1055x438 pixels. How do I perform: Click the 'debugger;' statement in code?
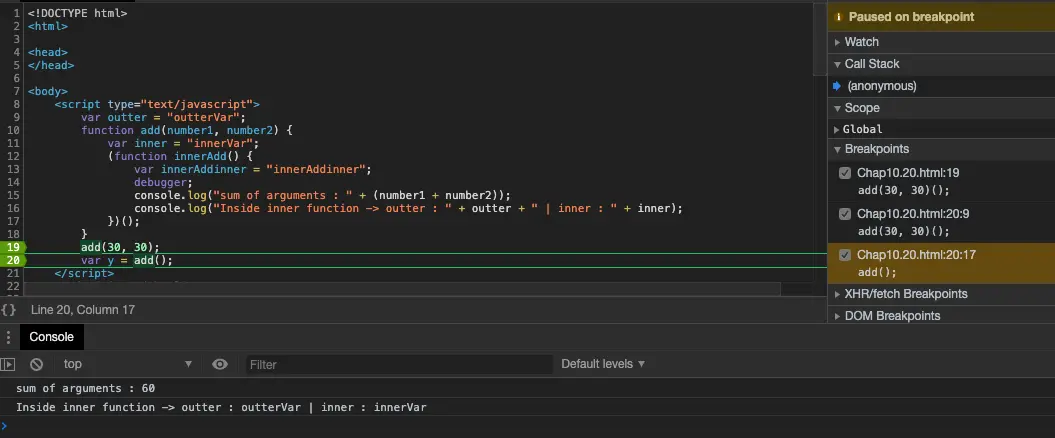[163, 182]
